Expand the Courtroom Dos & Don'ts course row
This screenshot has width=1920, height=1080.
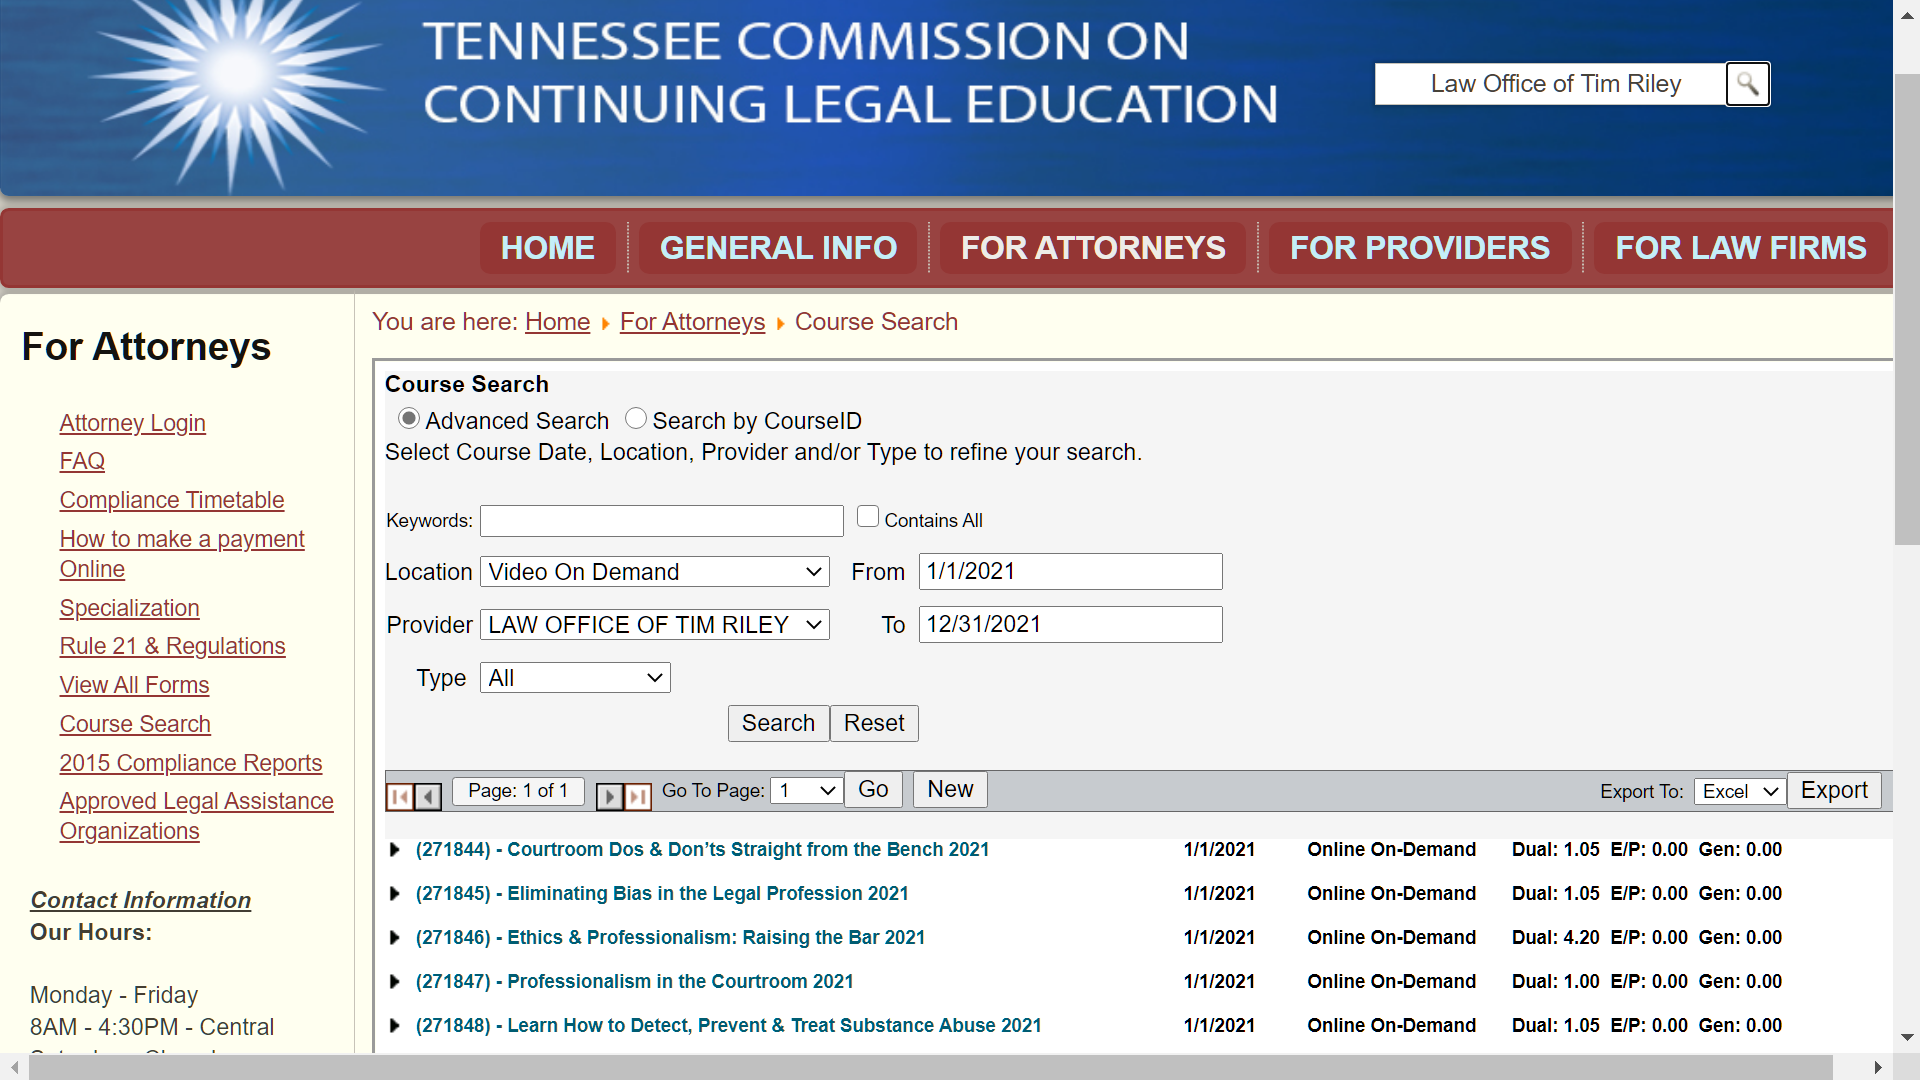click(x=394, y=849)
